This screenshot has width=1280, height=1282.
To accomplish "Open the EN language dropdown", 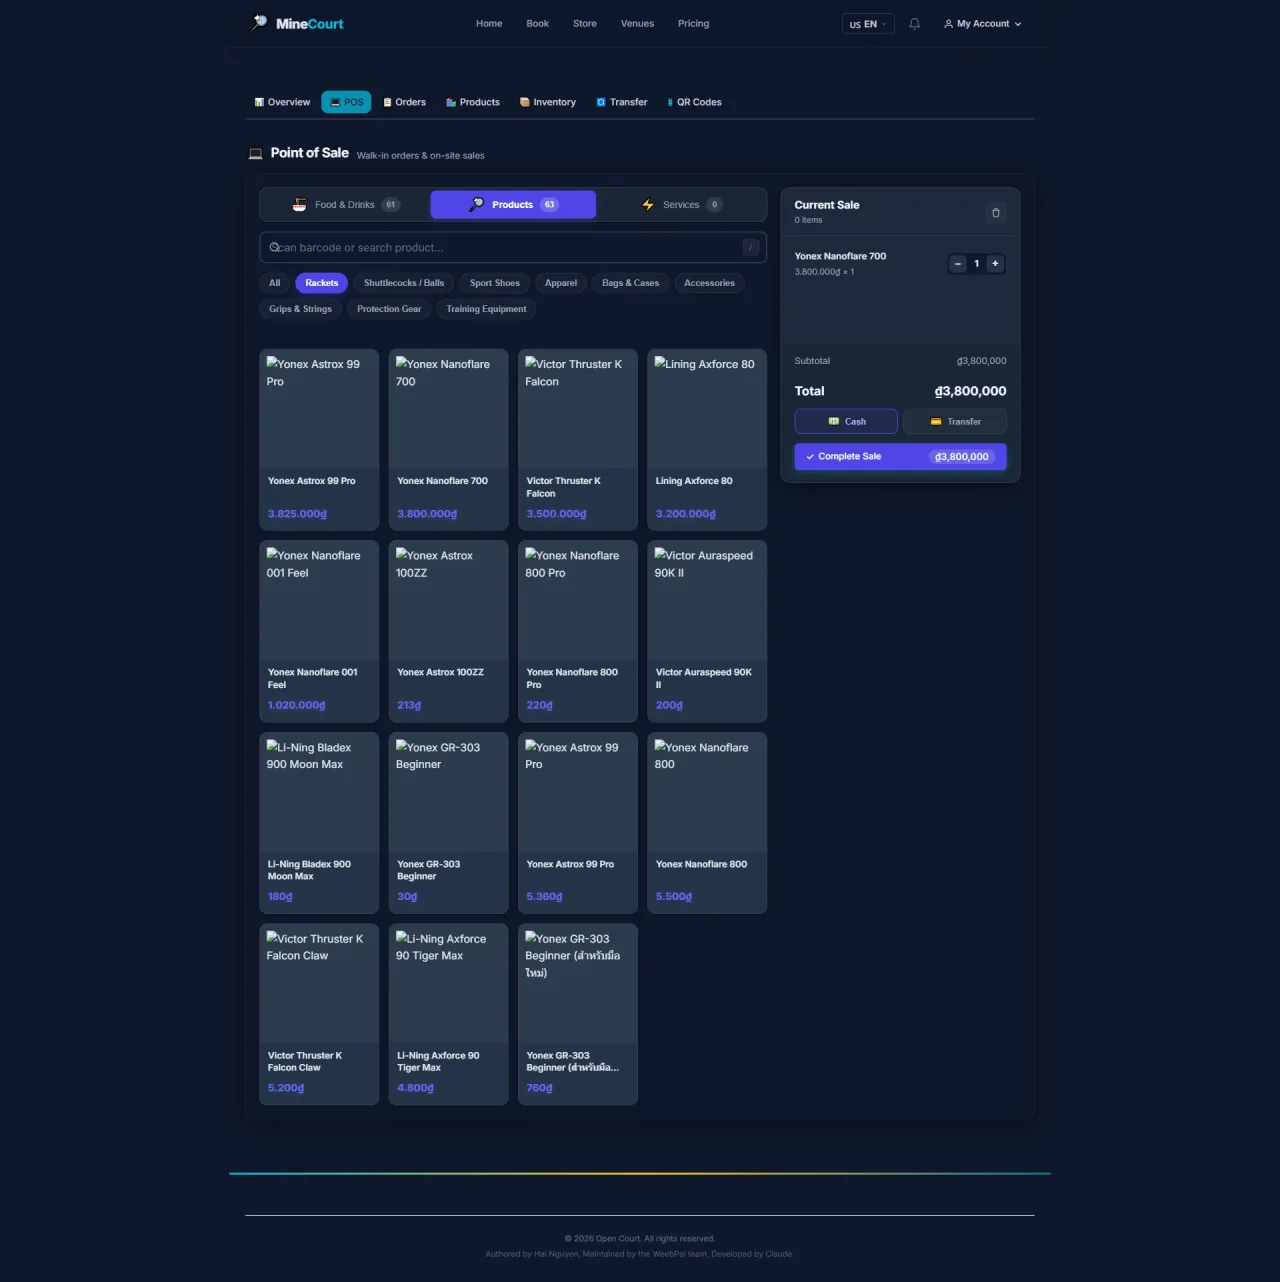I will 868,24.
